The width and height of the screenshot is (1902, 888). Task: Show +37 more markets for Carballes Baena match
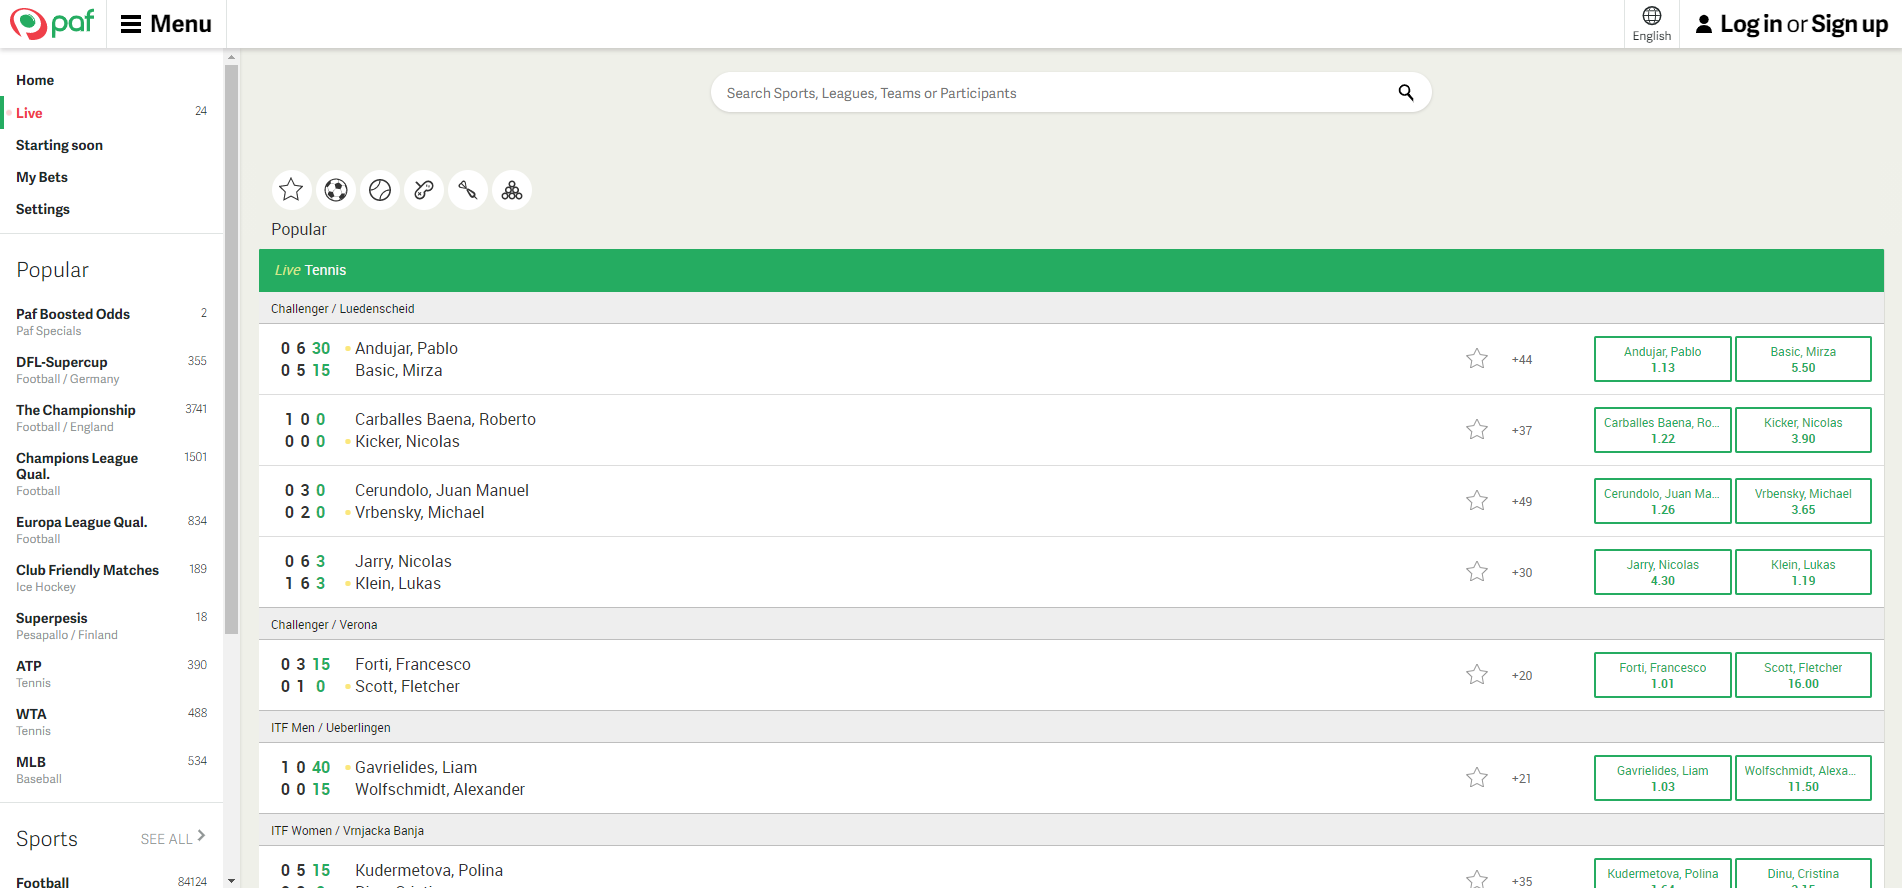(1522, 431)
